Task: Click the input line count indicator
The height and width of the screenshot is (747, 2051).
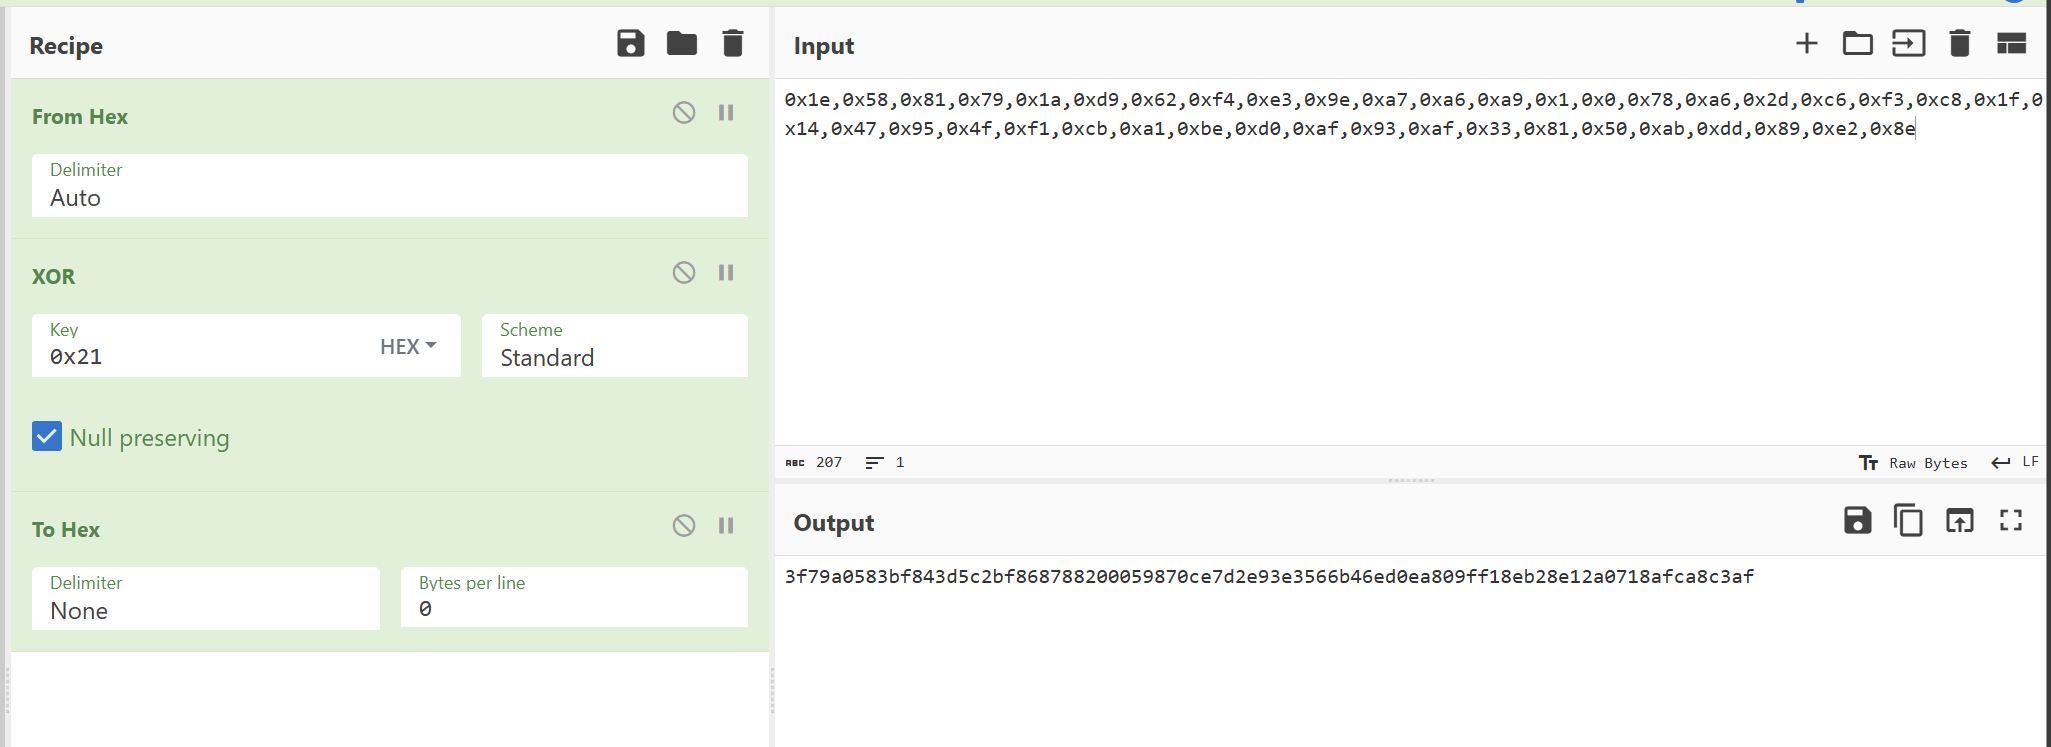Action: coord(885,462)
